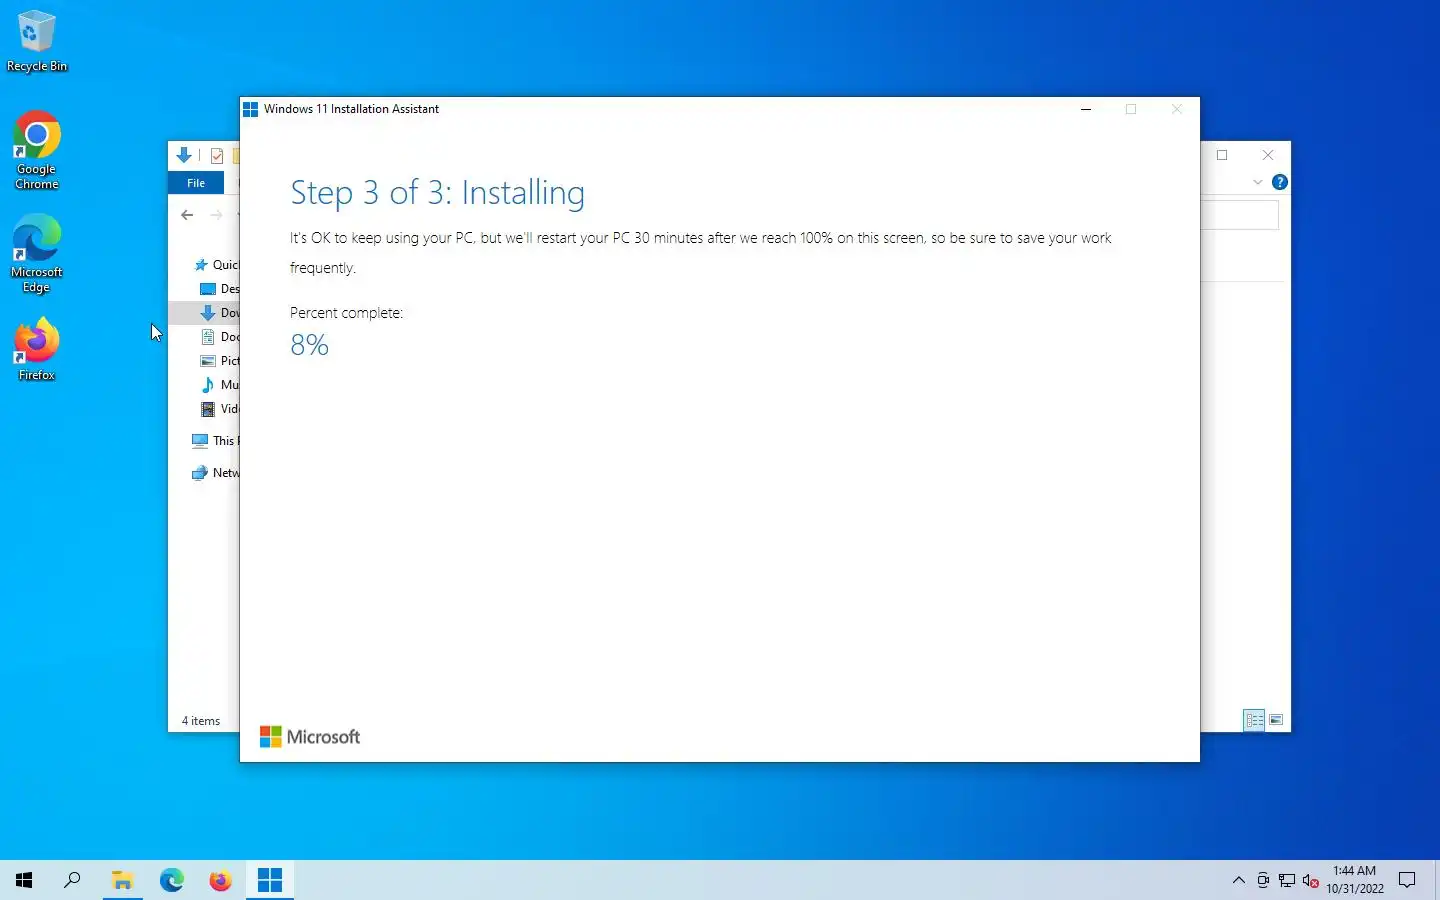Maximize the File Explorer window
Screen dimensions: 1440x900
(x=1222, y=155)
